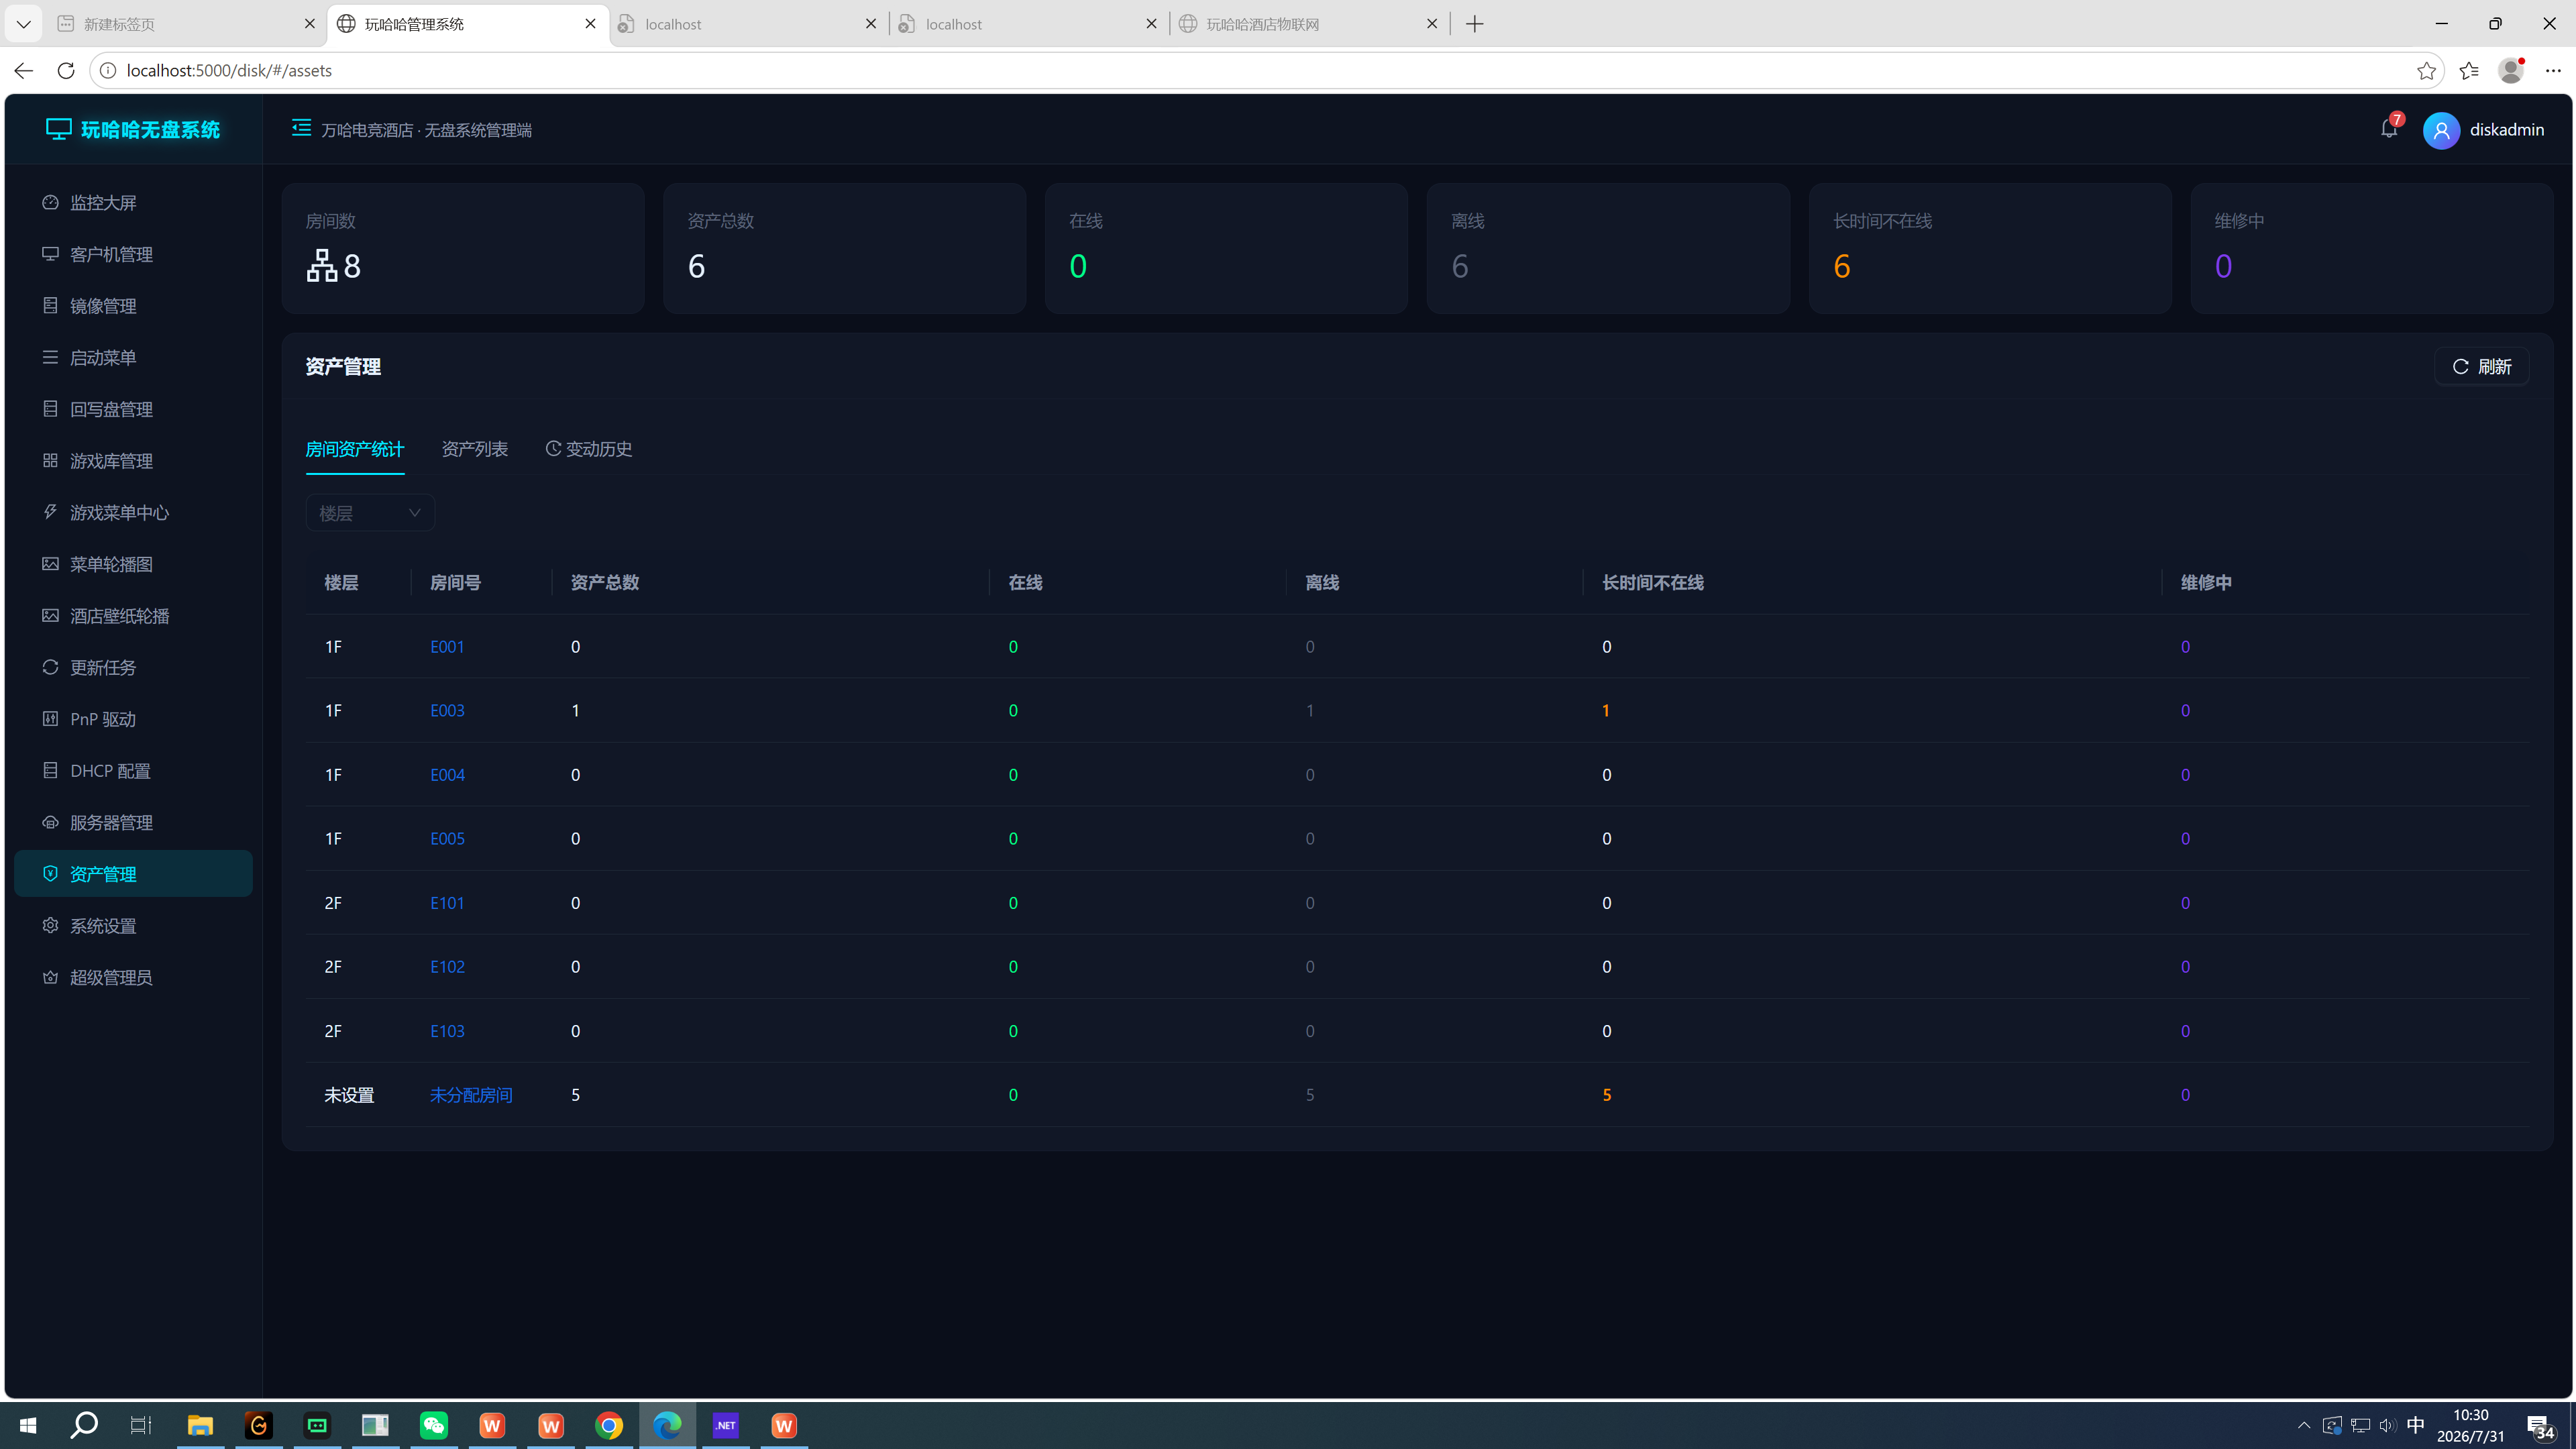This screenshot has height=1449, width=2576.
Task: Open room link E003
Action: click(x=447, y=711)
